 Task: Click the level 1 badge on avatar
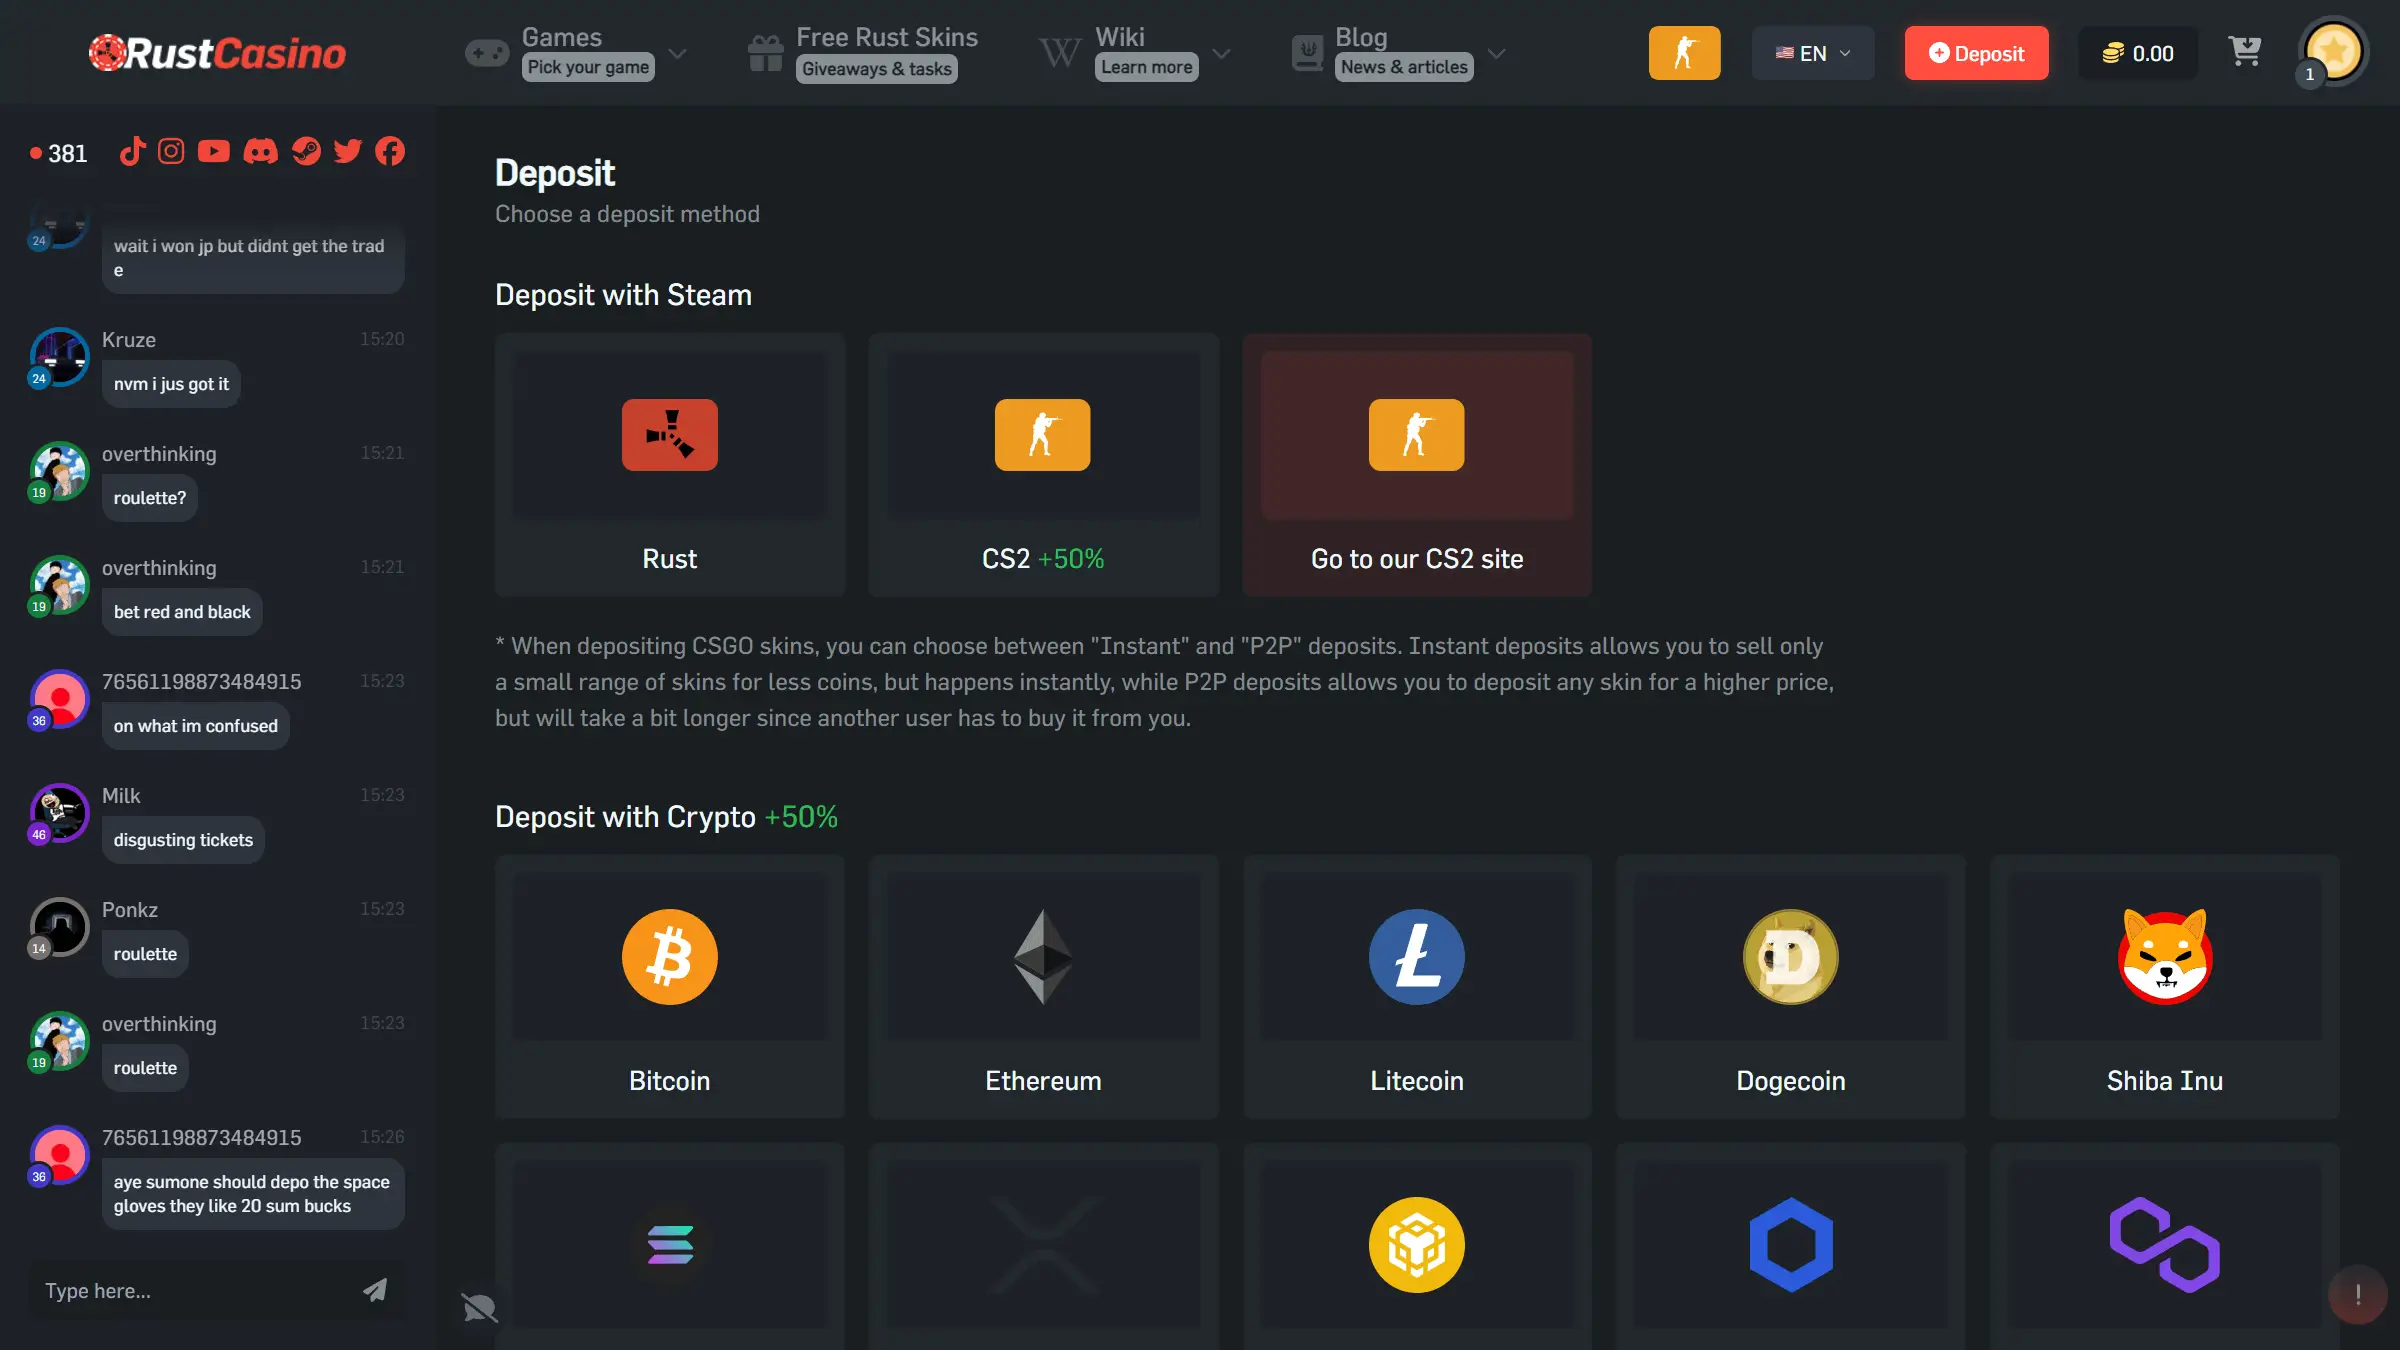(2310, 74)
